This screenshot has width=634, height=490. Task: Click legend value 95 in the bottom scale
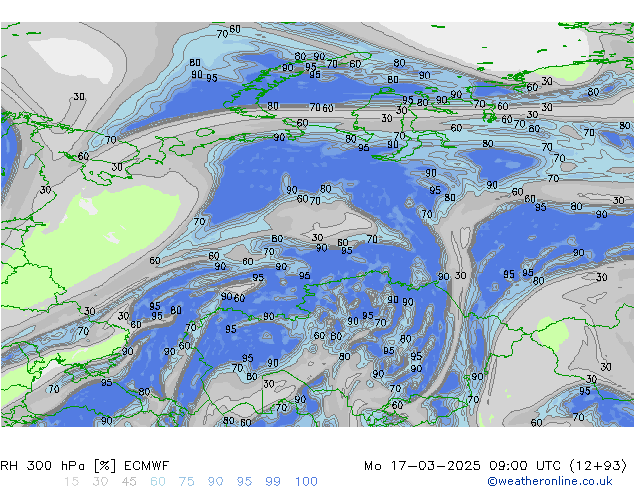click(244, 482)
